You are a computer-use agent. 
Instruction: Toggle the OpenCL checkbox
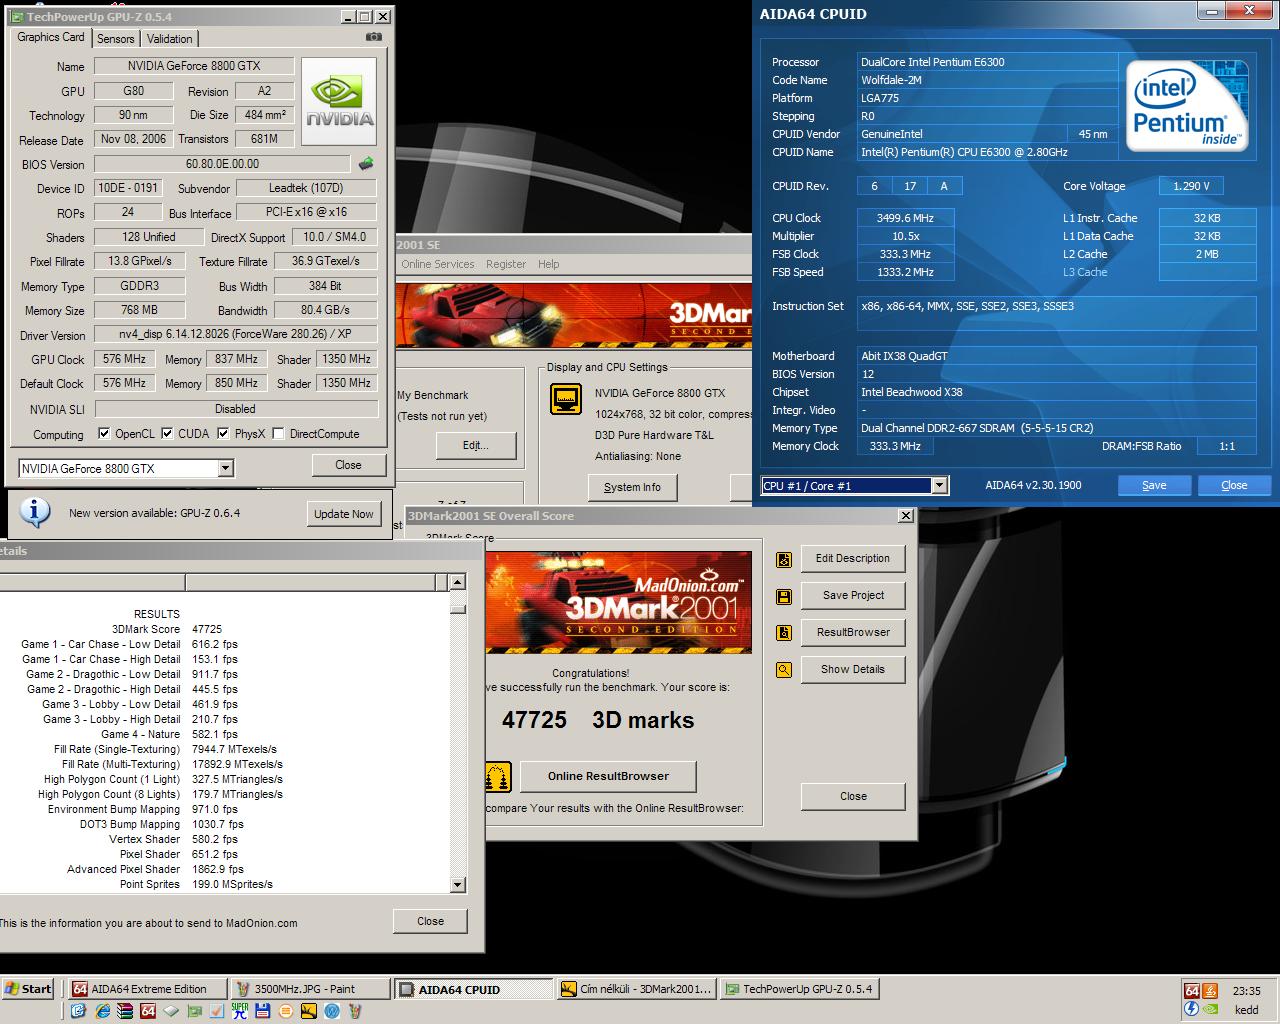[x=104, y=434]
